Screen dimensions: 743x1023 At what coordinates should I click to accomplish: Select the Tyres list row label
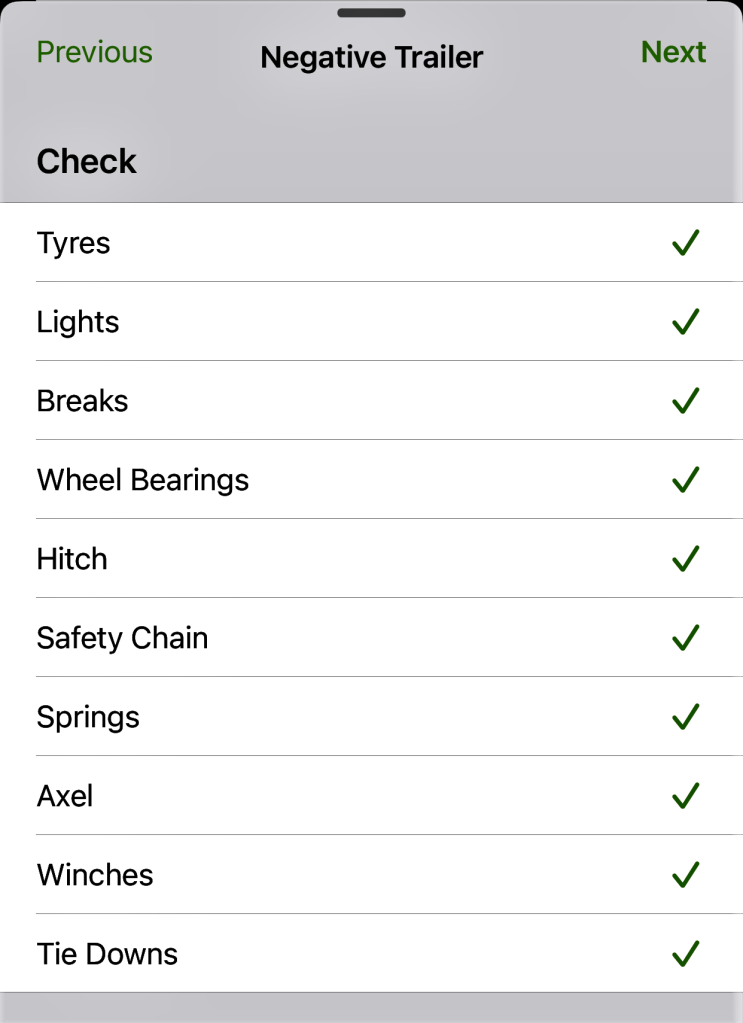click(x=74, y=243)
